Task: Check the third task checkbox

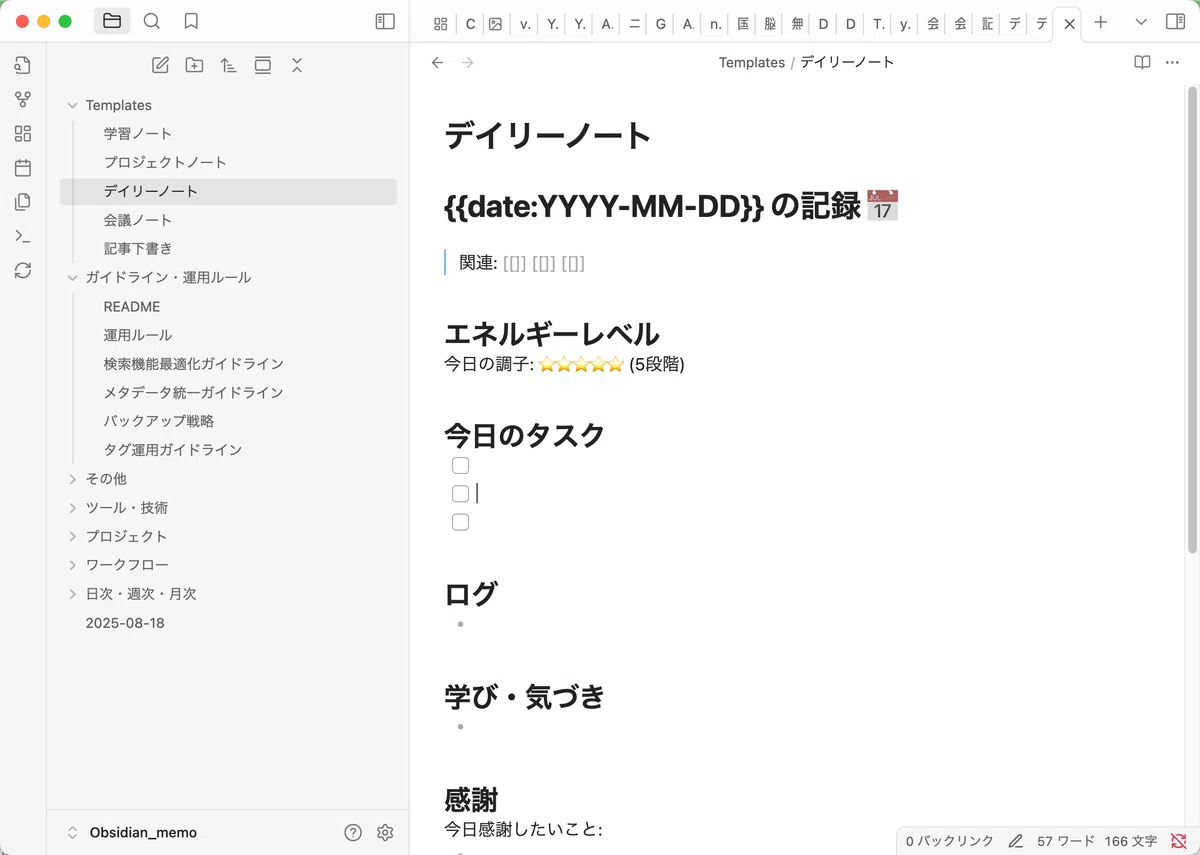Action: (x=460, y=522)
